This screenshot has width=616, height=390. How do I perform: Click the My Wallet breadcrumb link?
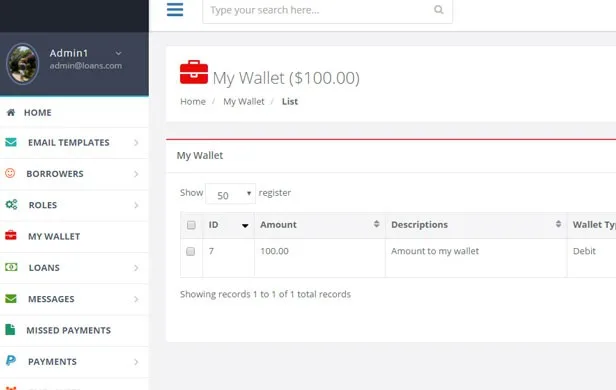point(244,101)
